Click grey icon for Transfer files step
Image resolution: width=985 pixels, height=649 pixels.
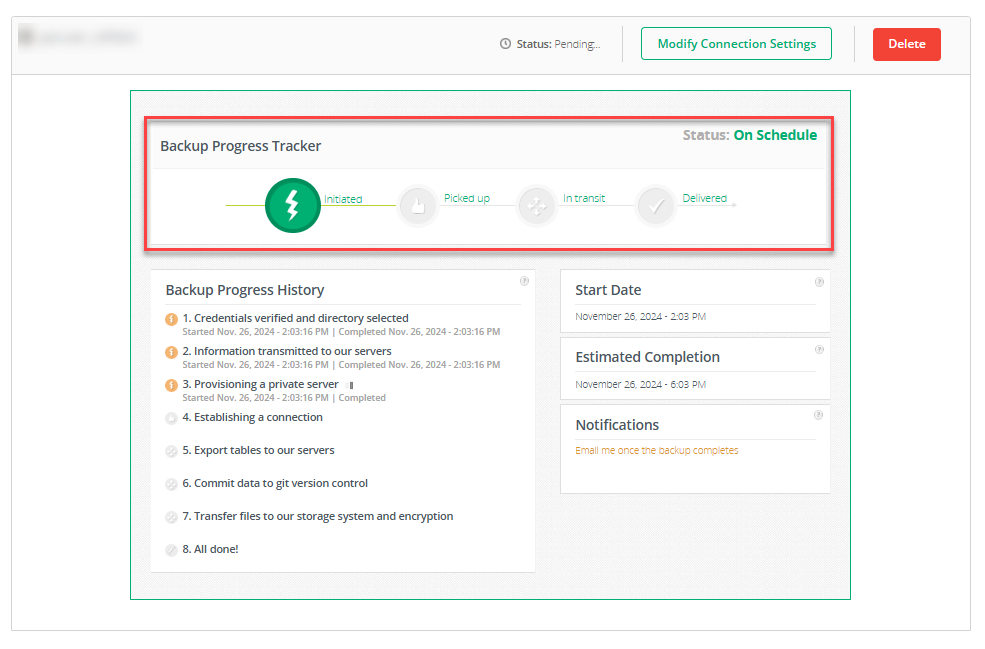coord(171,517)
